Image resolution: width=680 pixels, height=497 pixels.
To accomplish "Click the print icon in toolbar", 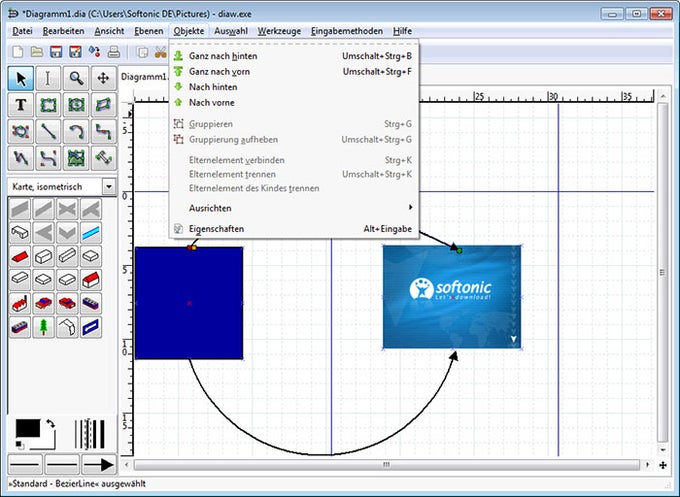I will [x=114, y=52].
